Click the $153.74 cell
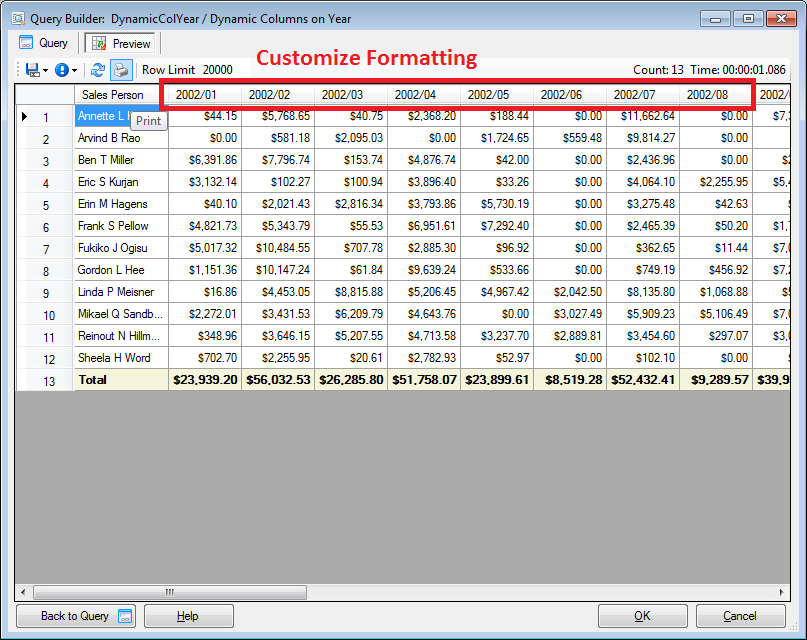This screenshot has height=640, width=807. [x=351, y=160]
